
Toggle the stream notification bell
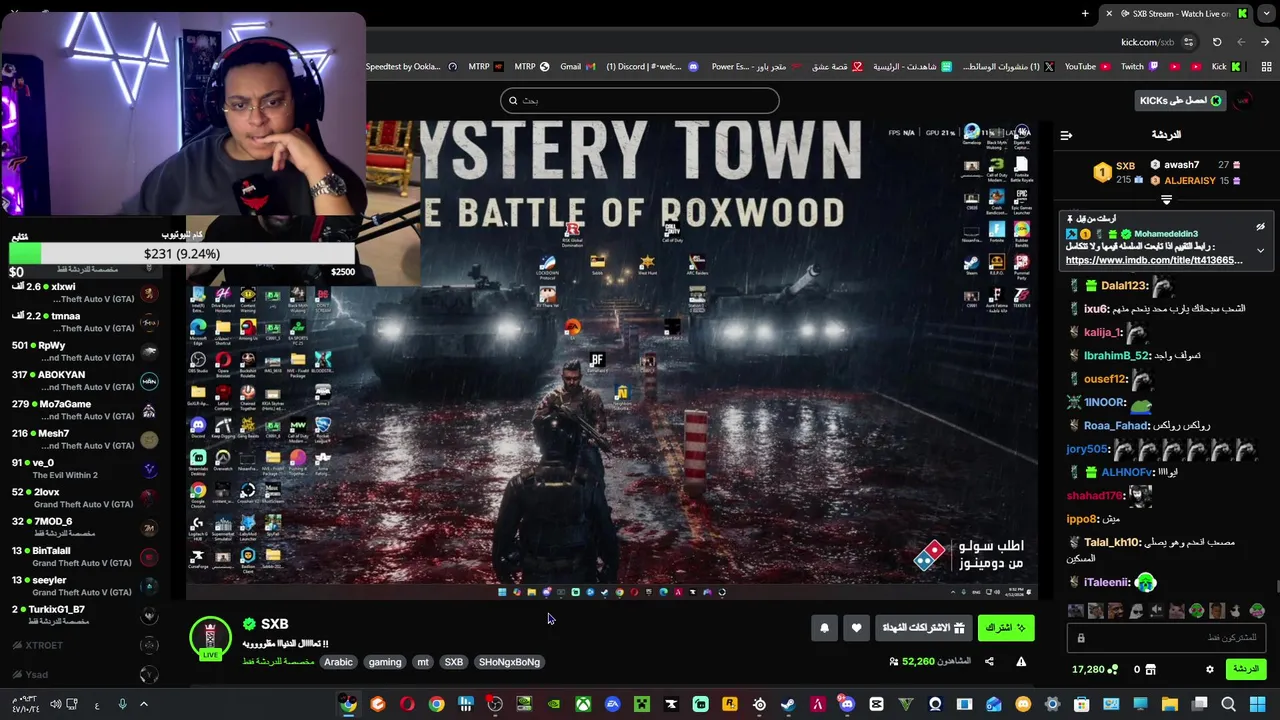coord(824,628)
